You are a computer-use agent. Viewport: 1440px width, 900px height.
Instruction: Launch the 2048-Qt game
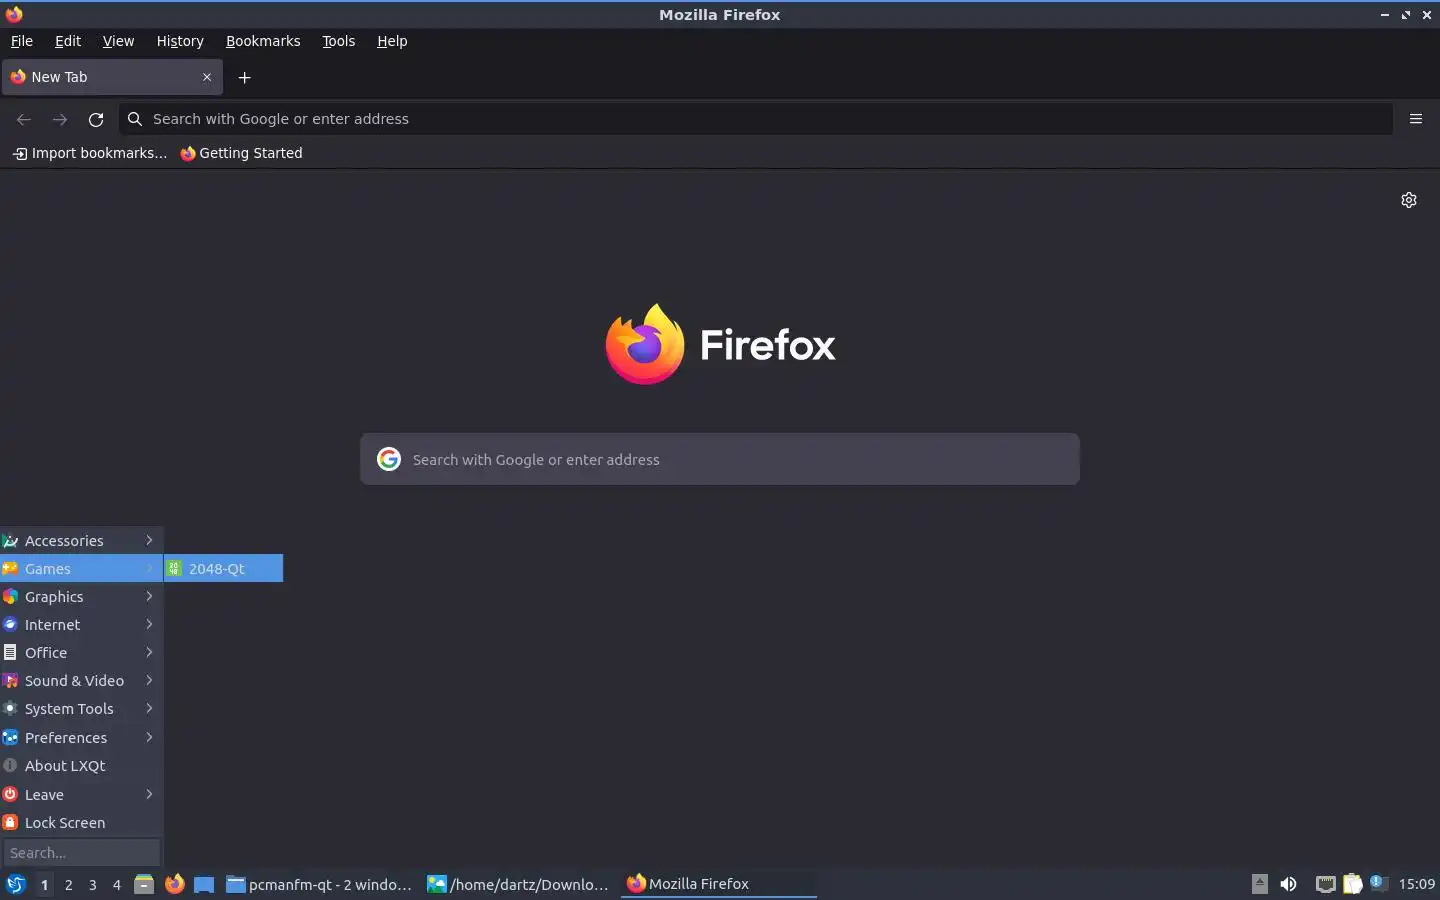tap(223, 568)
